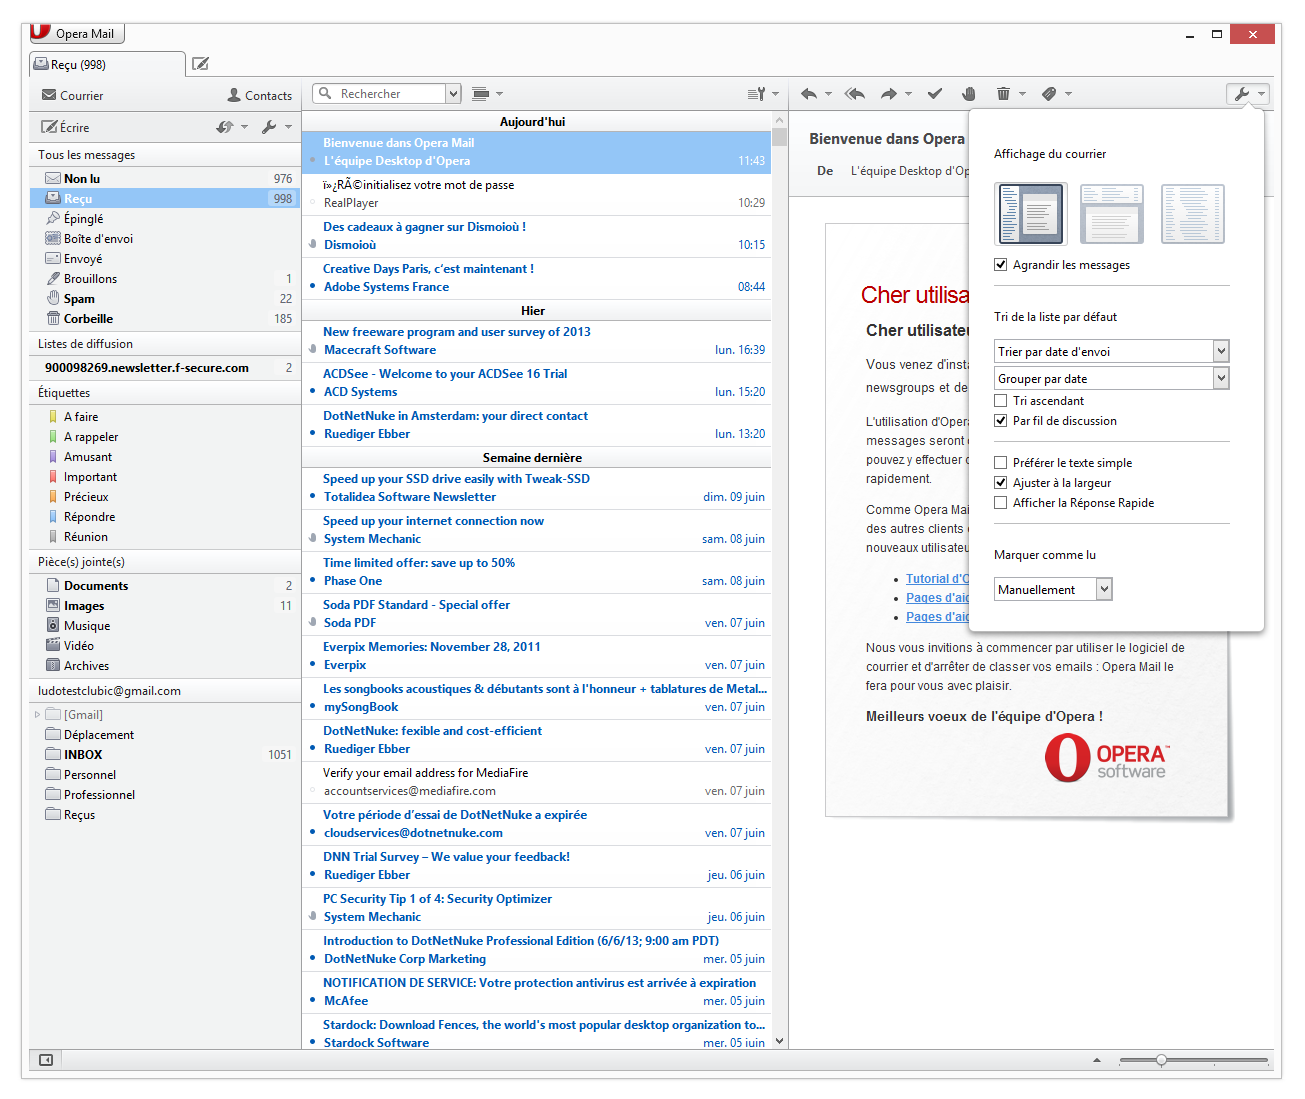Select the list-only mail layout
The height and width of the screenshot is (1099, 1305).
[x=1193, y=214]
